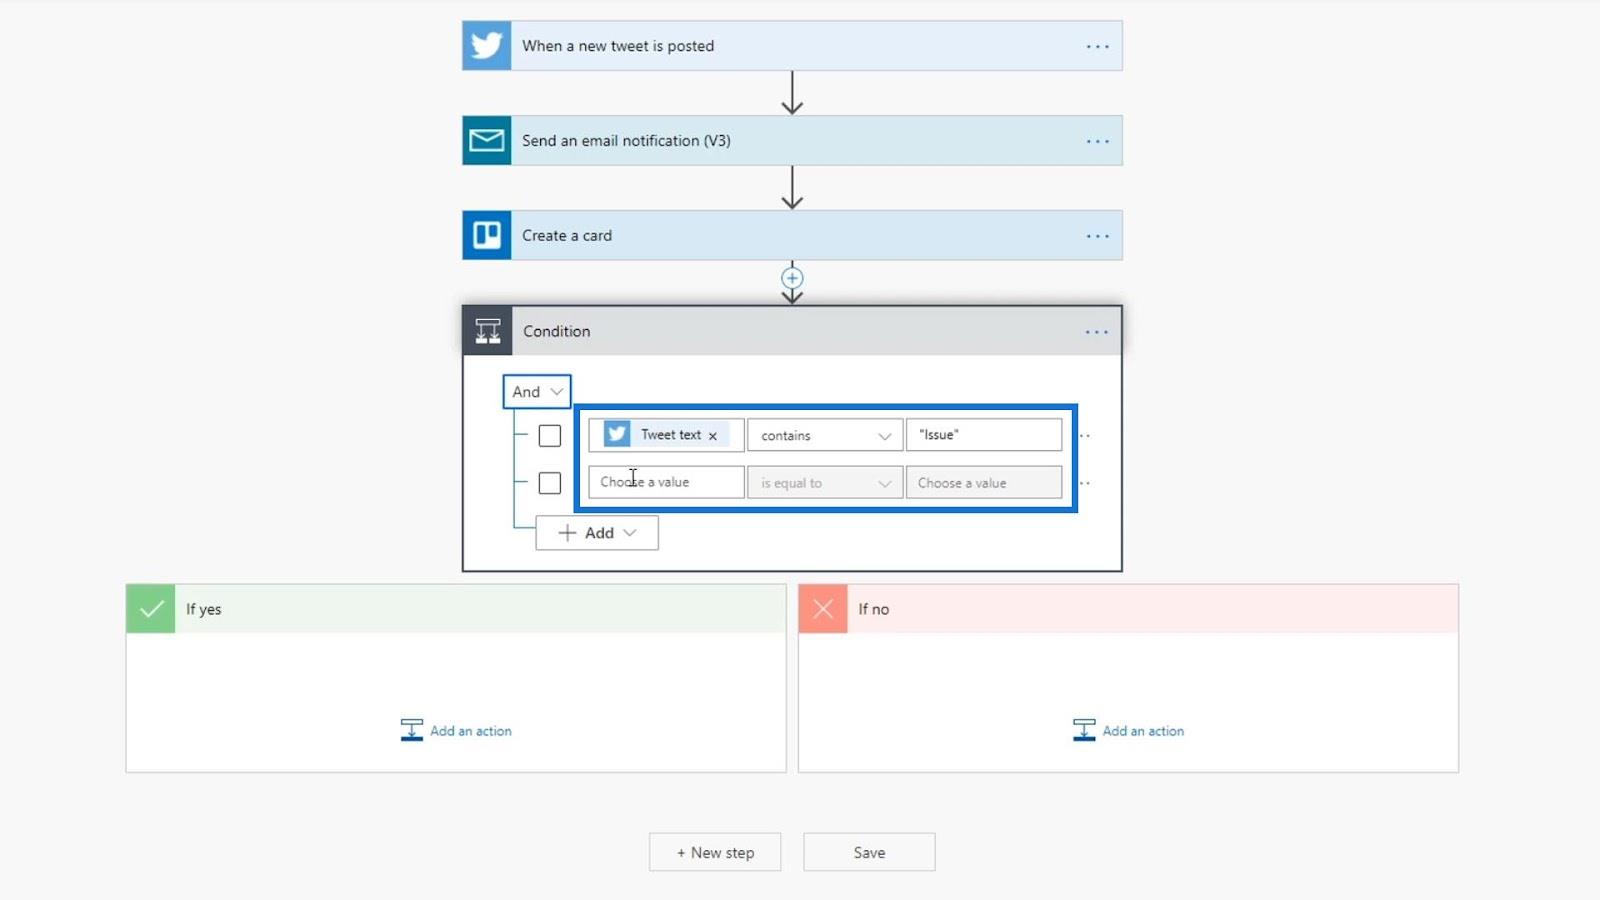Click the New step button
Image resolution: width=1600 pixels, height=900 pixels.
coord(715,852)
